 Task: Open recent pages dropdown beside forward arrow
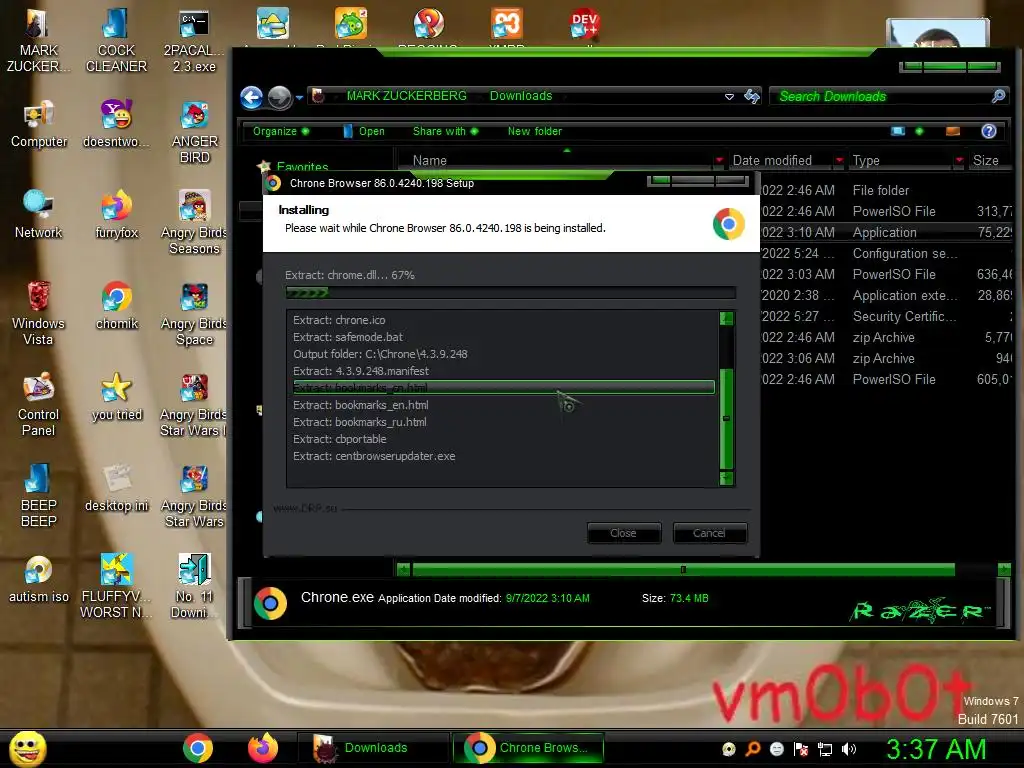(x=299, y=97)
